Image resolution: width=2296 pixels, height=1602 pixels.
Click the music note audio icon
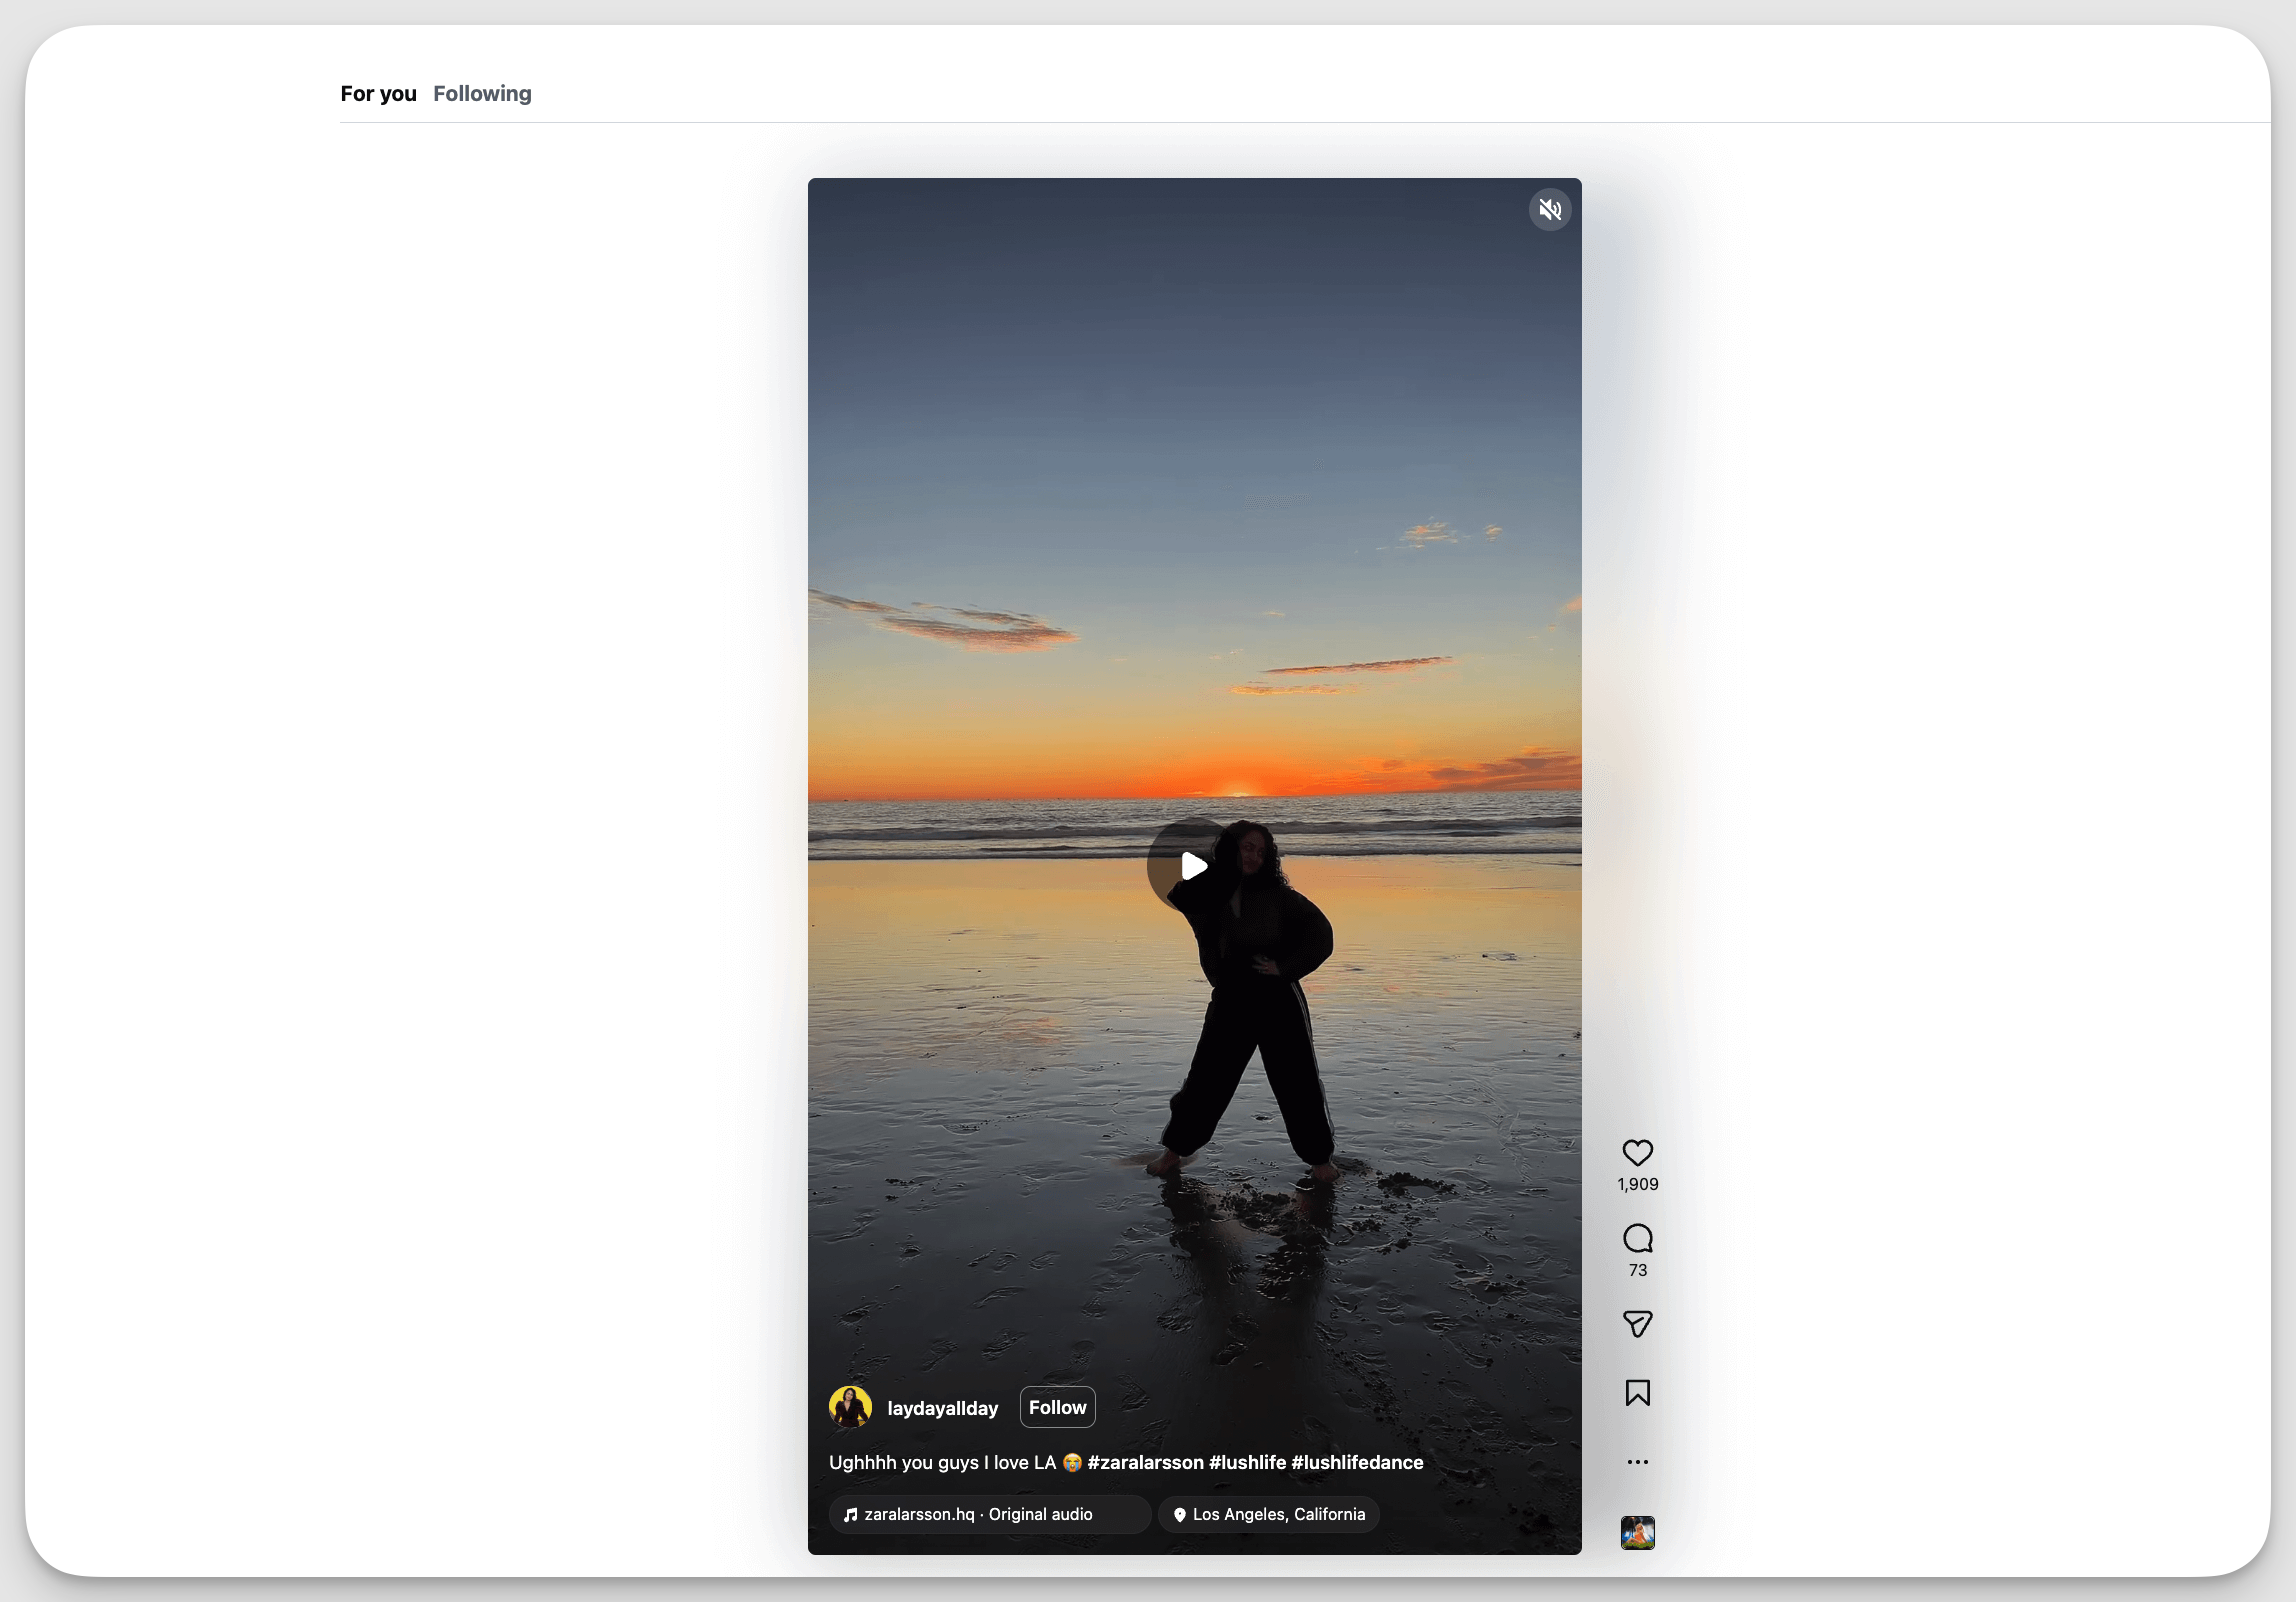[851, 1514]
